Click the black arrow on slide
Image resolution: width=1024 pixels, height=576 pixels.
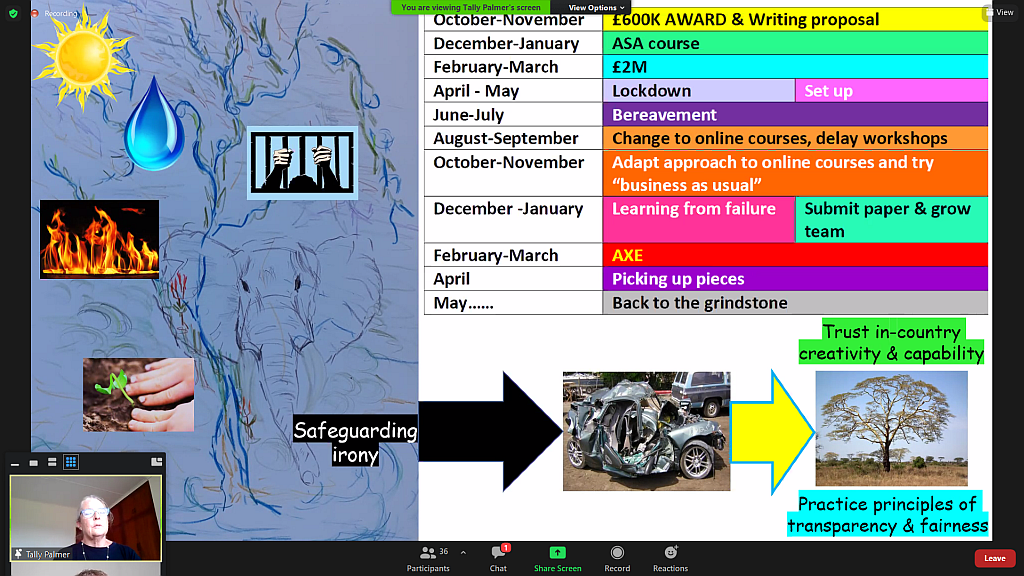tap(490, 431)
